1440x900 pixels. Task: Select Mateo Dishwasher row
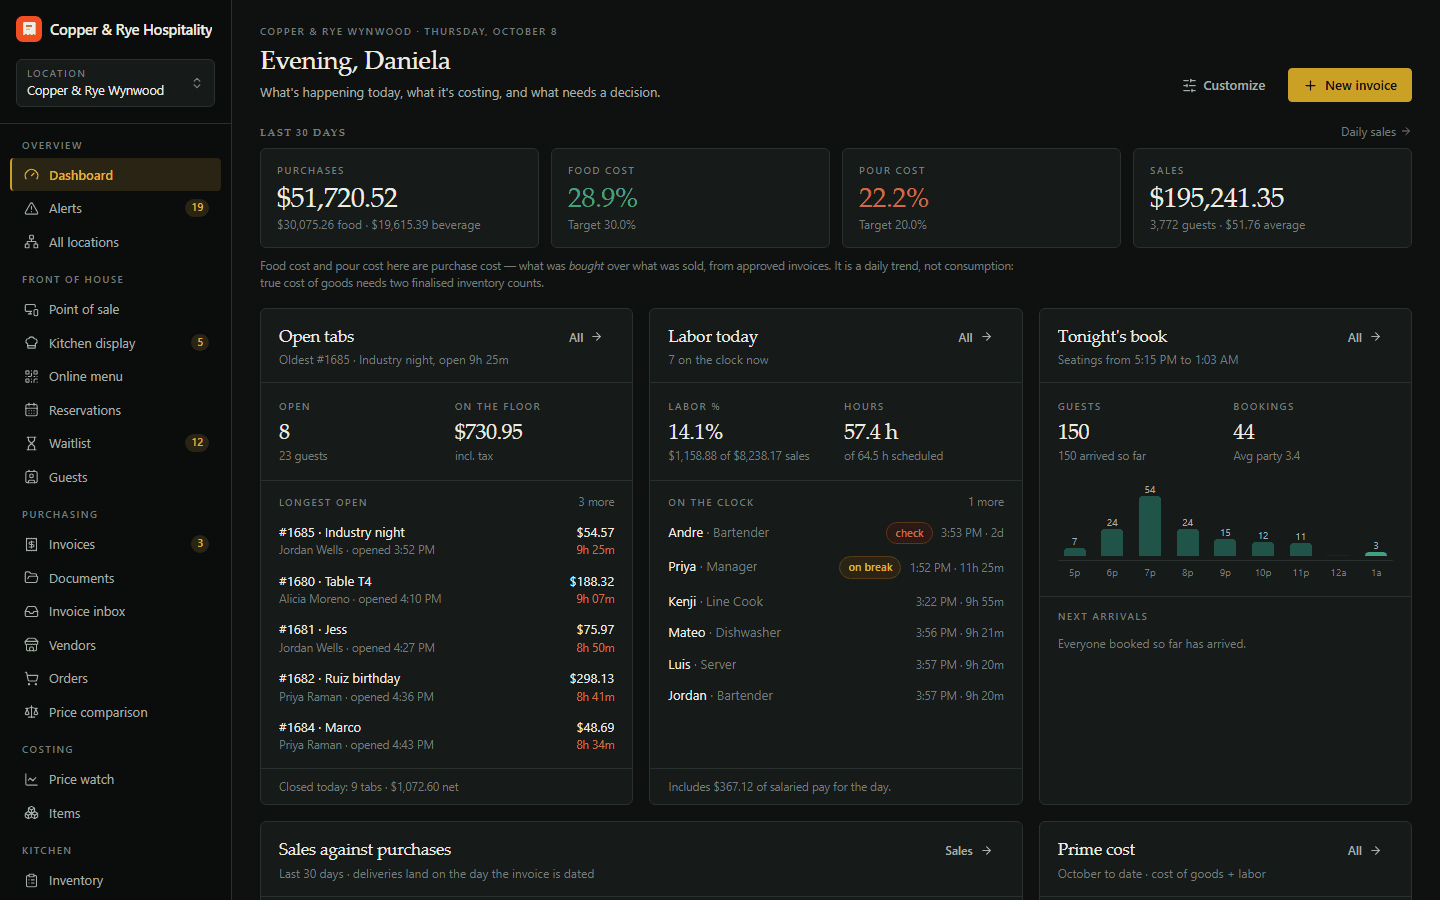[x=836, y=633]
